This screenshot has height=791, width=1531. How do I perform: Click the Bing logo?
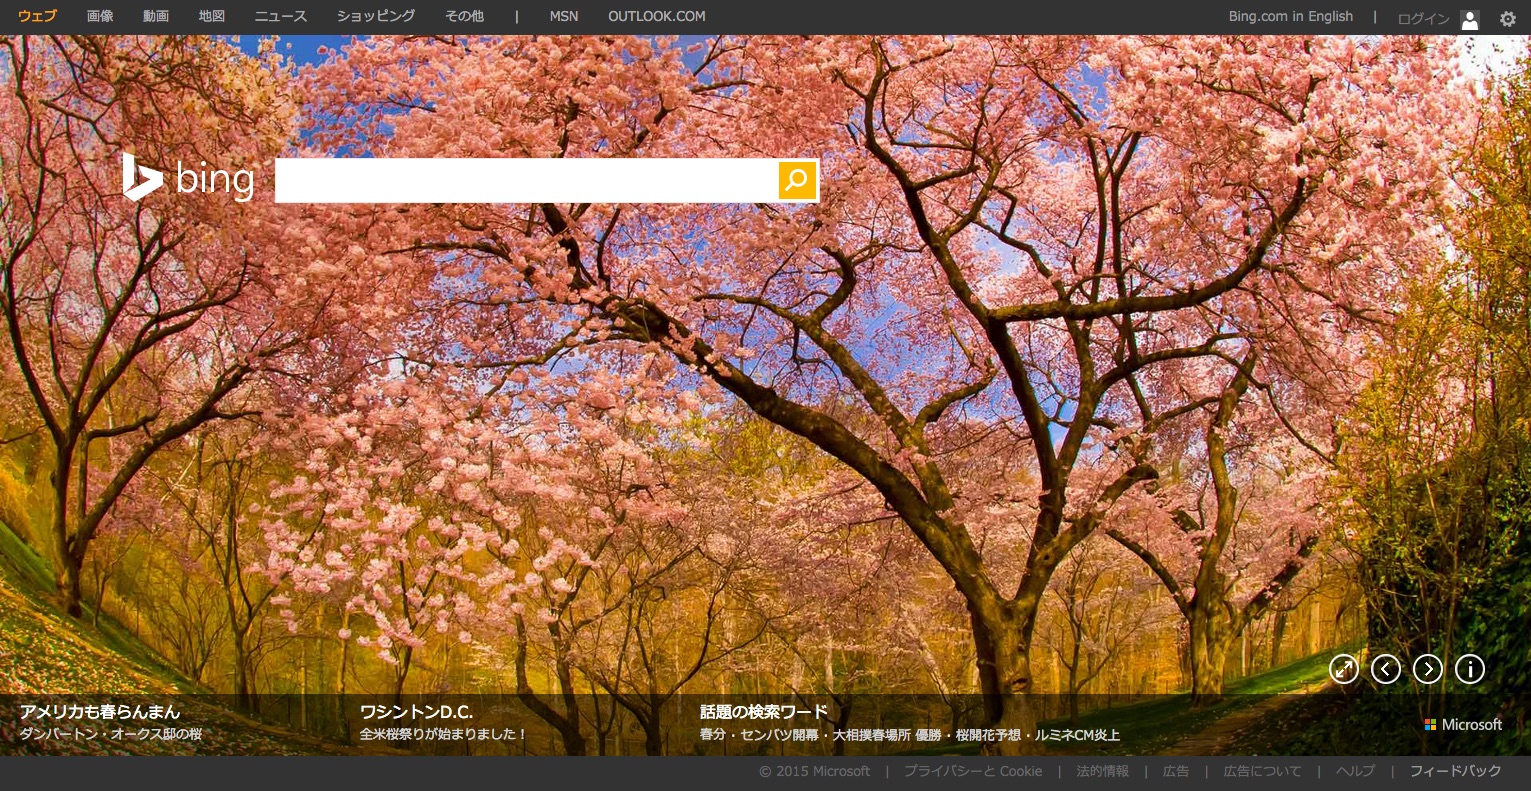click(188, 179)
